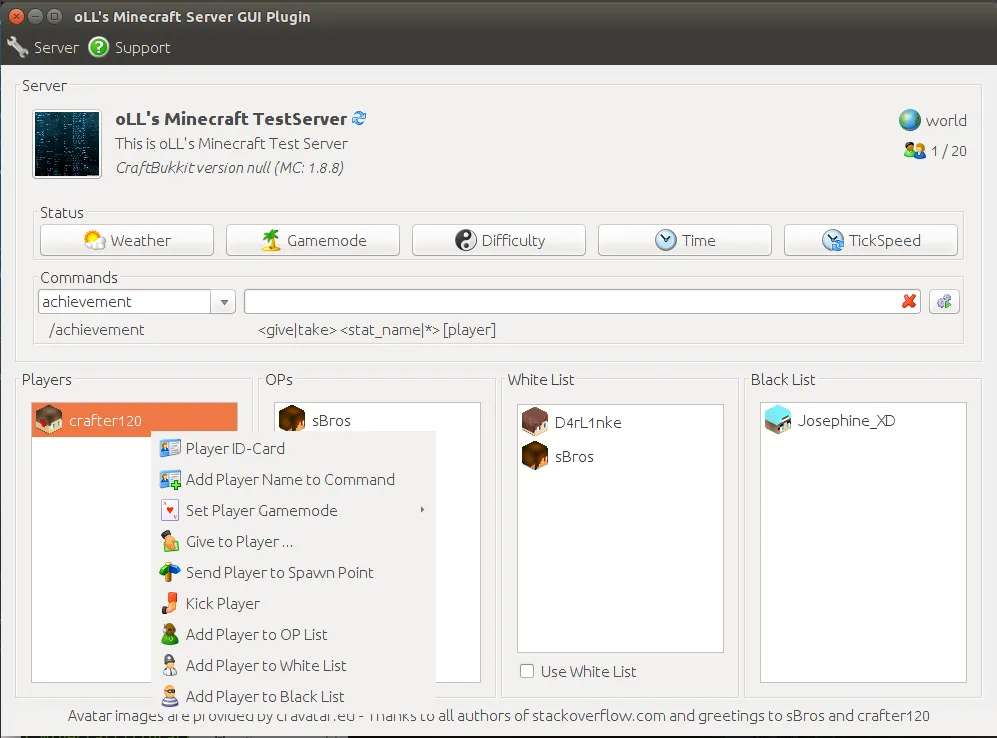Image resolution: width=997 pixels, height=738 pixels.
Task: Click the refresh icon beside the server name
Action: point(359,118)
